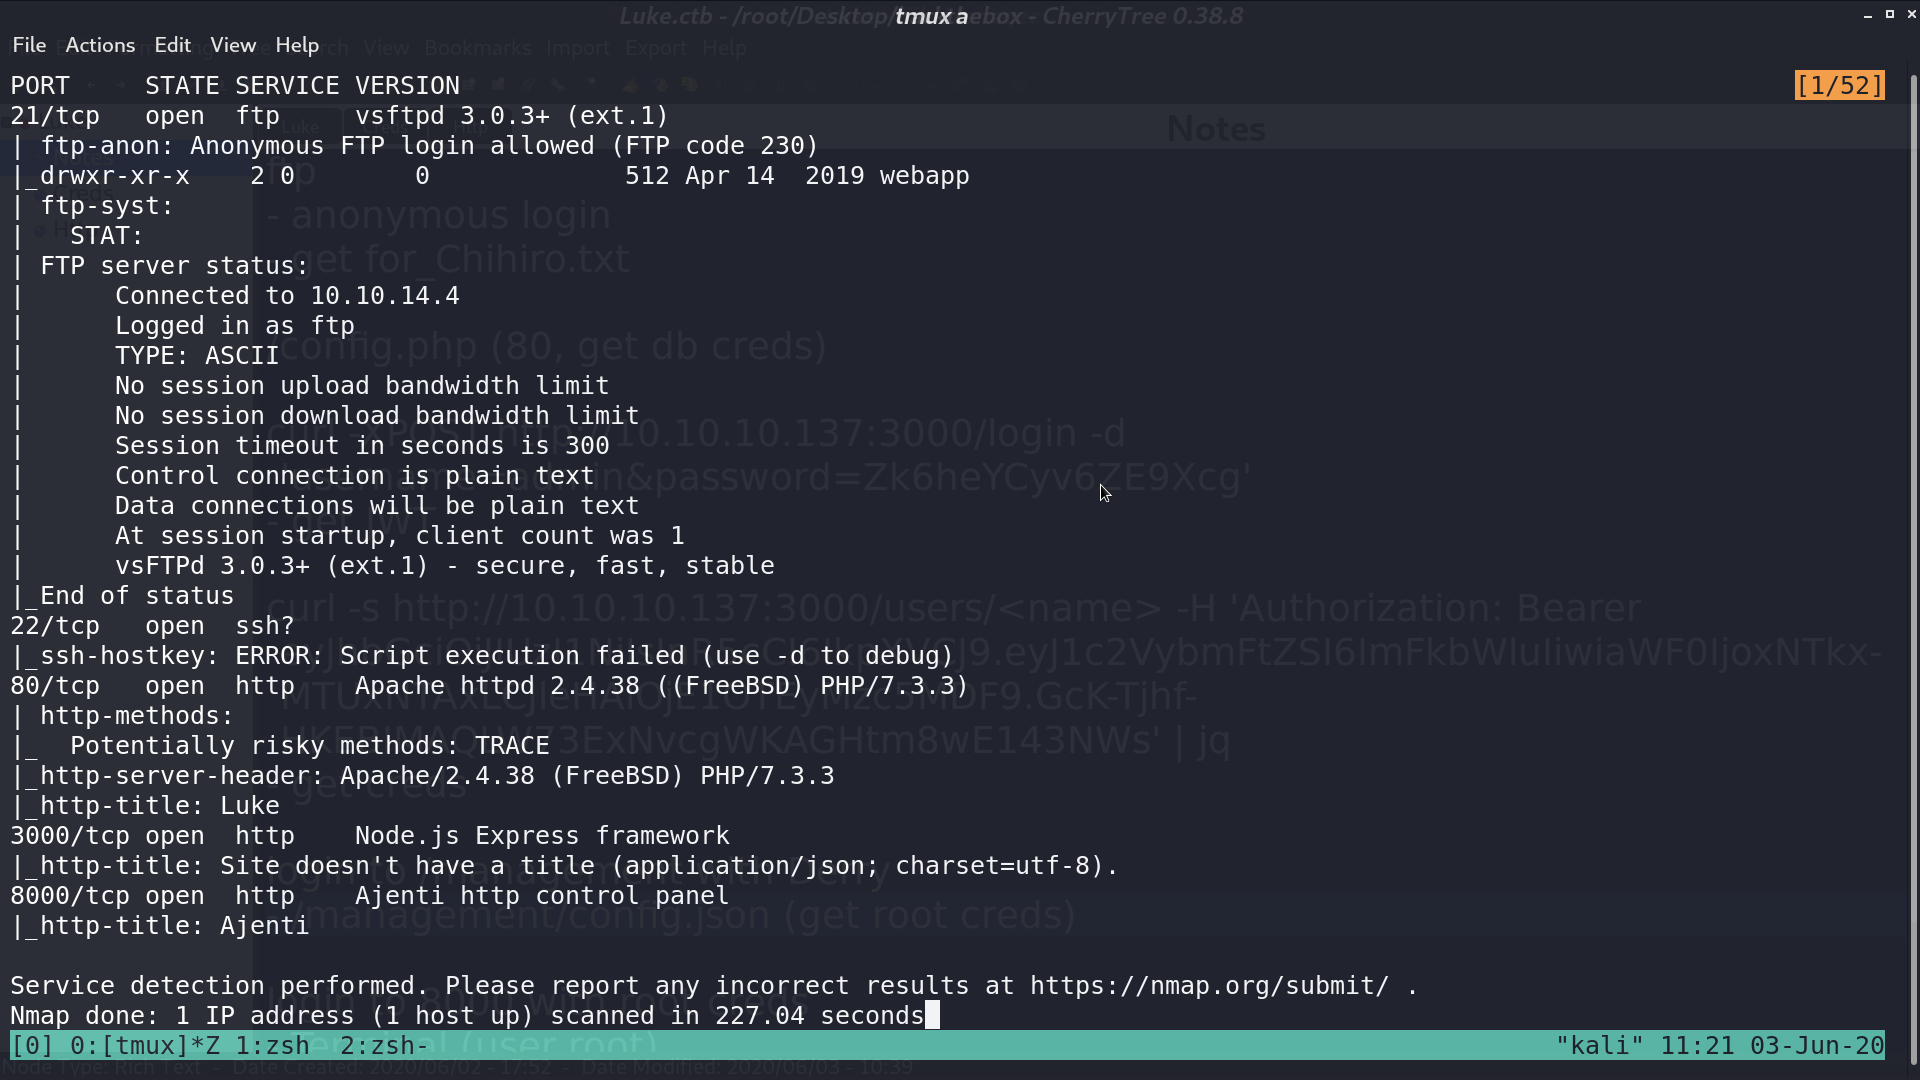Select tmux window 0:[tmux] in status bar
Screen dimensions: 1920x1080
coord(145,1046)
